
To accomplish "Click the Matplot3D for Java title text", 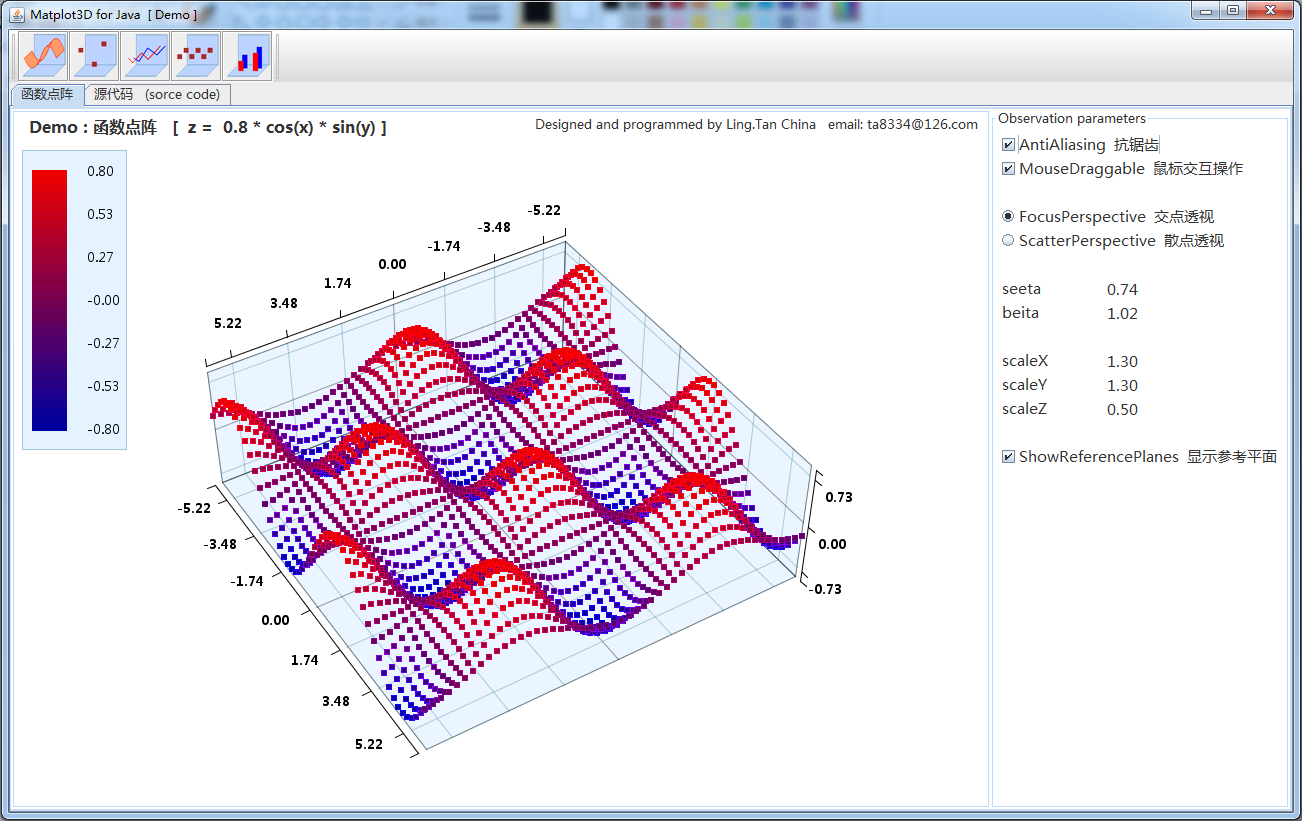I will pos(113,14).
